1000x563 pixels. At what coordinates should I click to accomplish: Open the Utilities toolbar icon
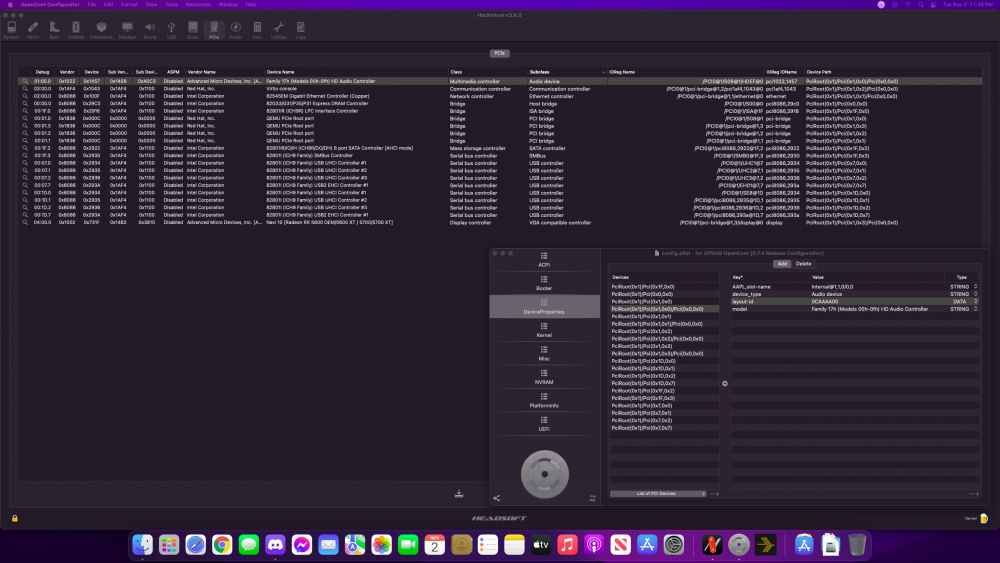[x=279, y=30]
